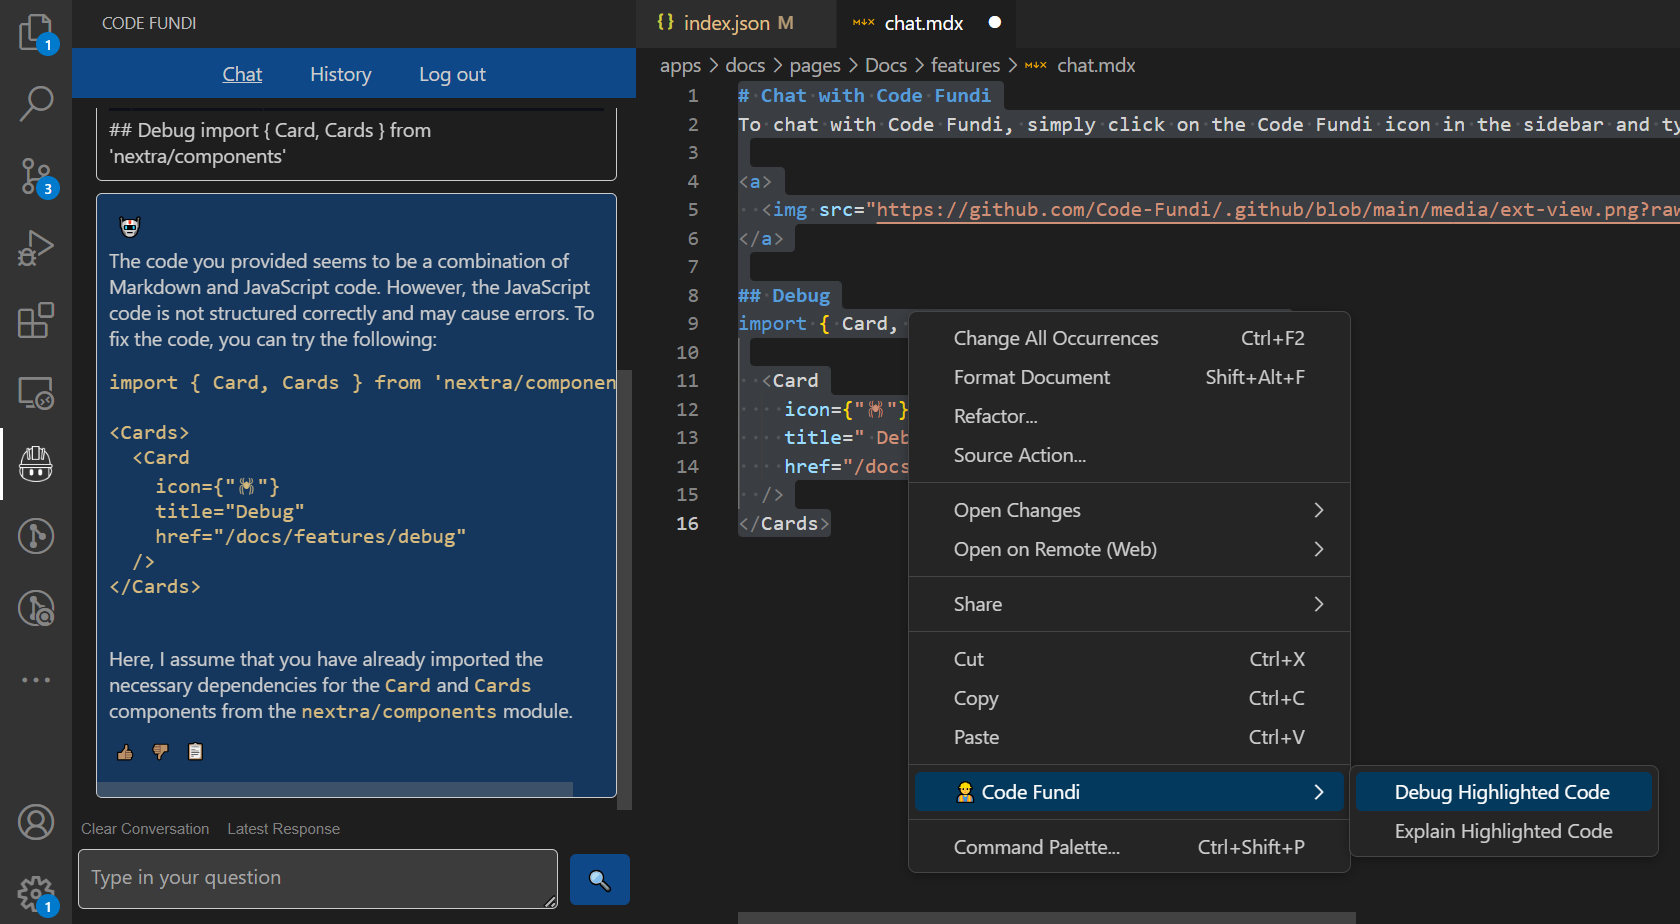This screenshot has height=924, width=1680.
Task: Switch to the History tab
Action: pos(341,74)
